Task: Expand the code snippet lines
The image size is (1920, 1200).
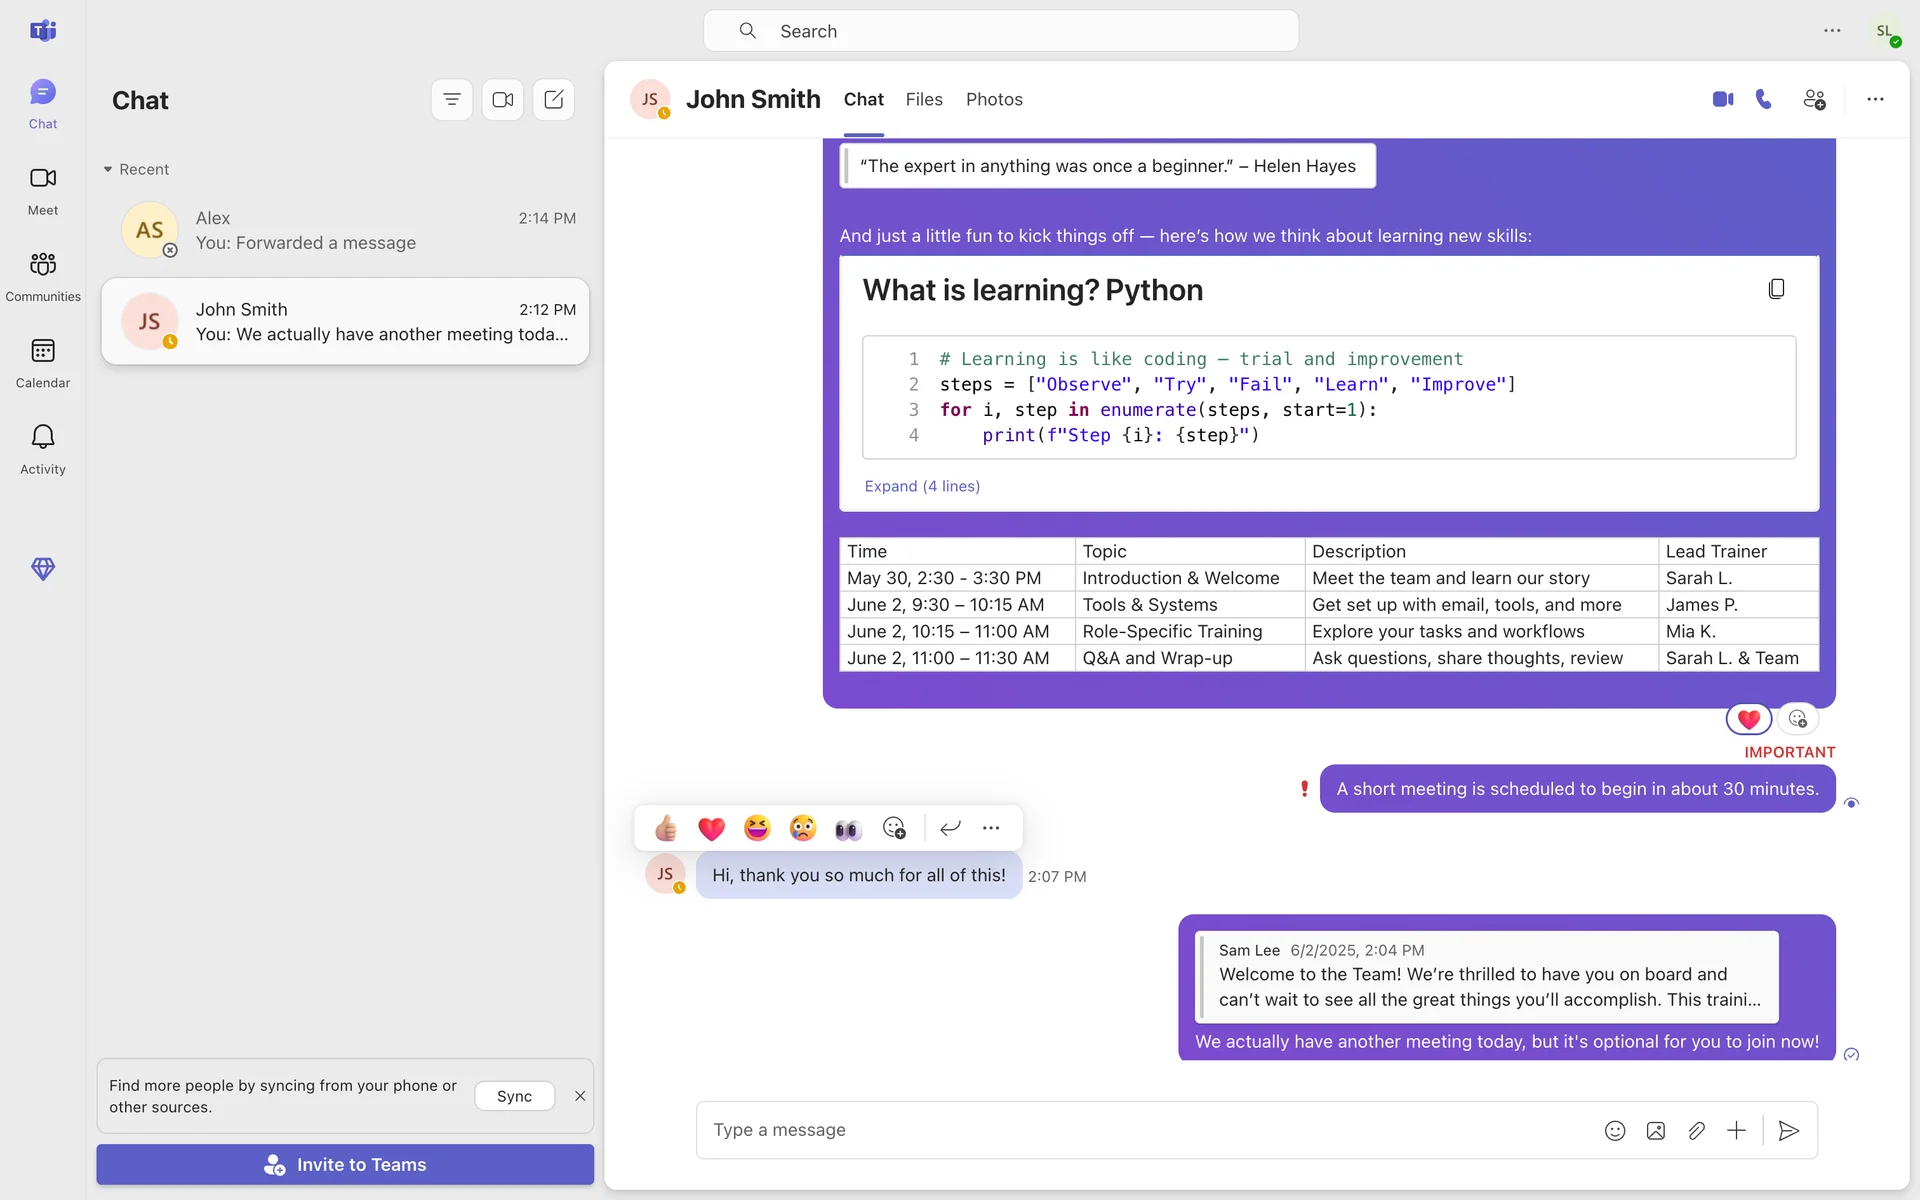Action: (922, 486)
